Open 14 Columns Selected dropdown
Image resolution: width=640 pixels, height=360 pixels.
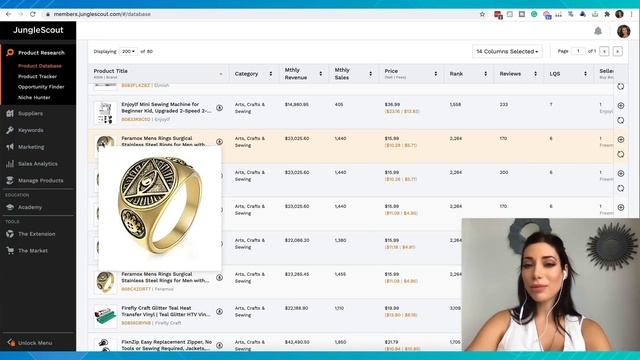507,51
